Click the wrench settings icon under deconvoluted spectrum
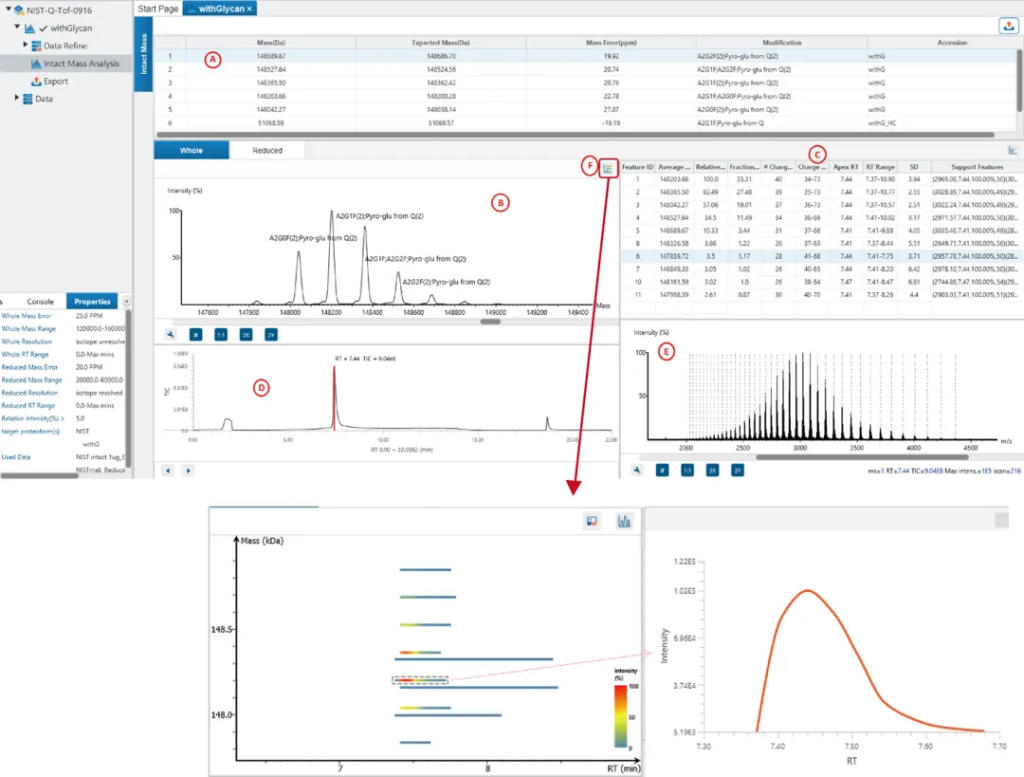The height and width of the screenshot is (777, 1024). click(171, 335)
